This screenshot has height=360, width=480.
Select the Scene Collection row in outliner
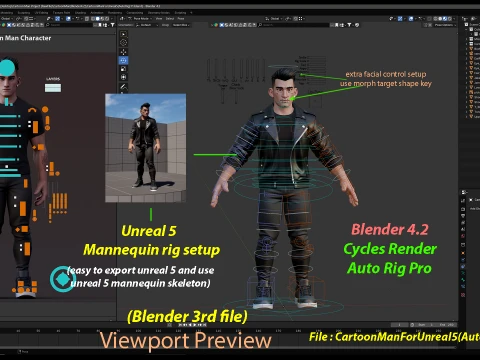[473, 25]
